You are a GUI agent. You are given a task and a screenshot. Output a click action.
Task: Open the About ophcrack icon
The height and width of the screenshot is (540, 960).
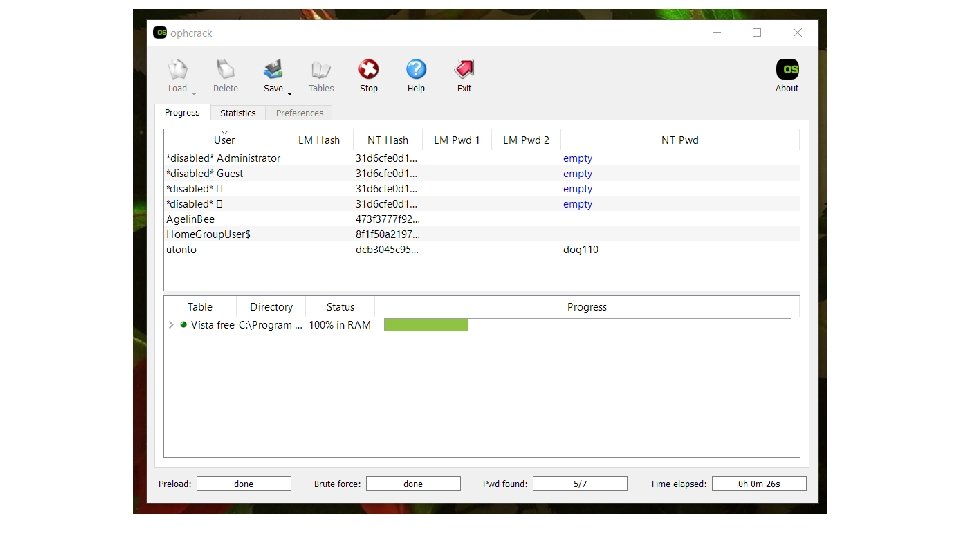click(x=787, y=70)
